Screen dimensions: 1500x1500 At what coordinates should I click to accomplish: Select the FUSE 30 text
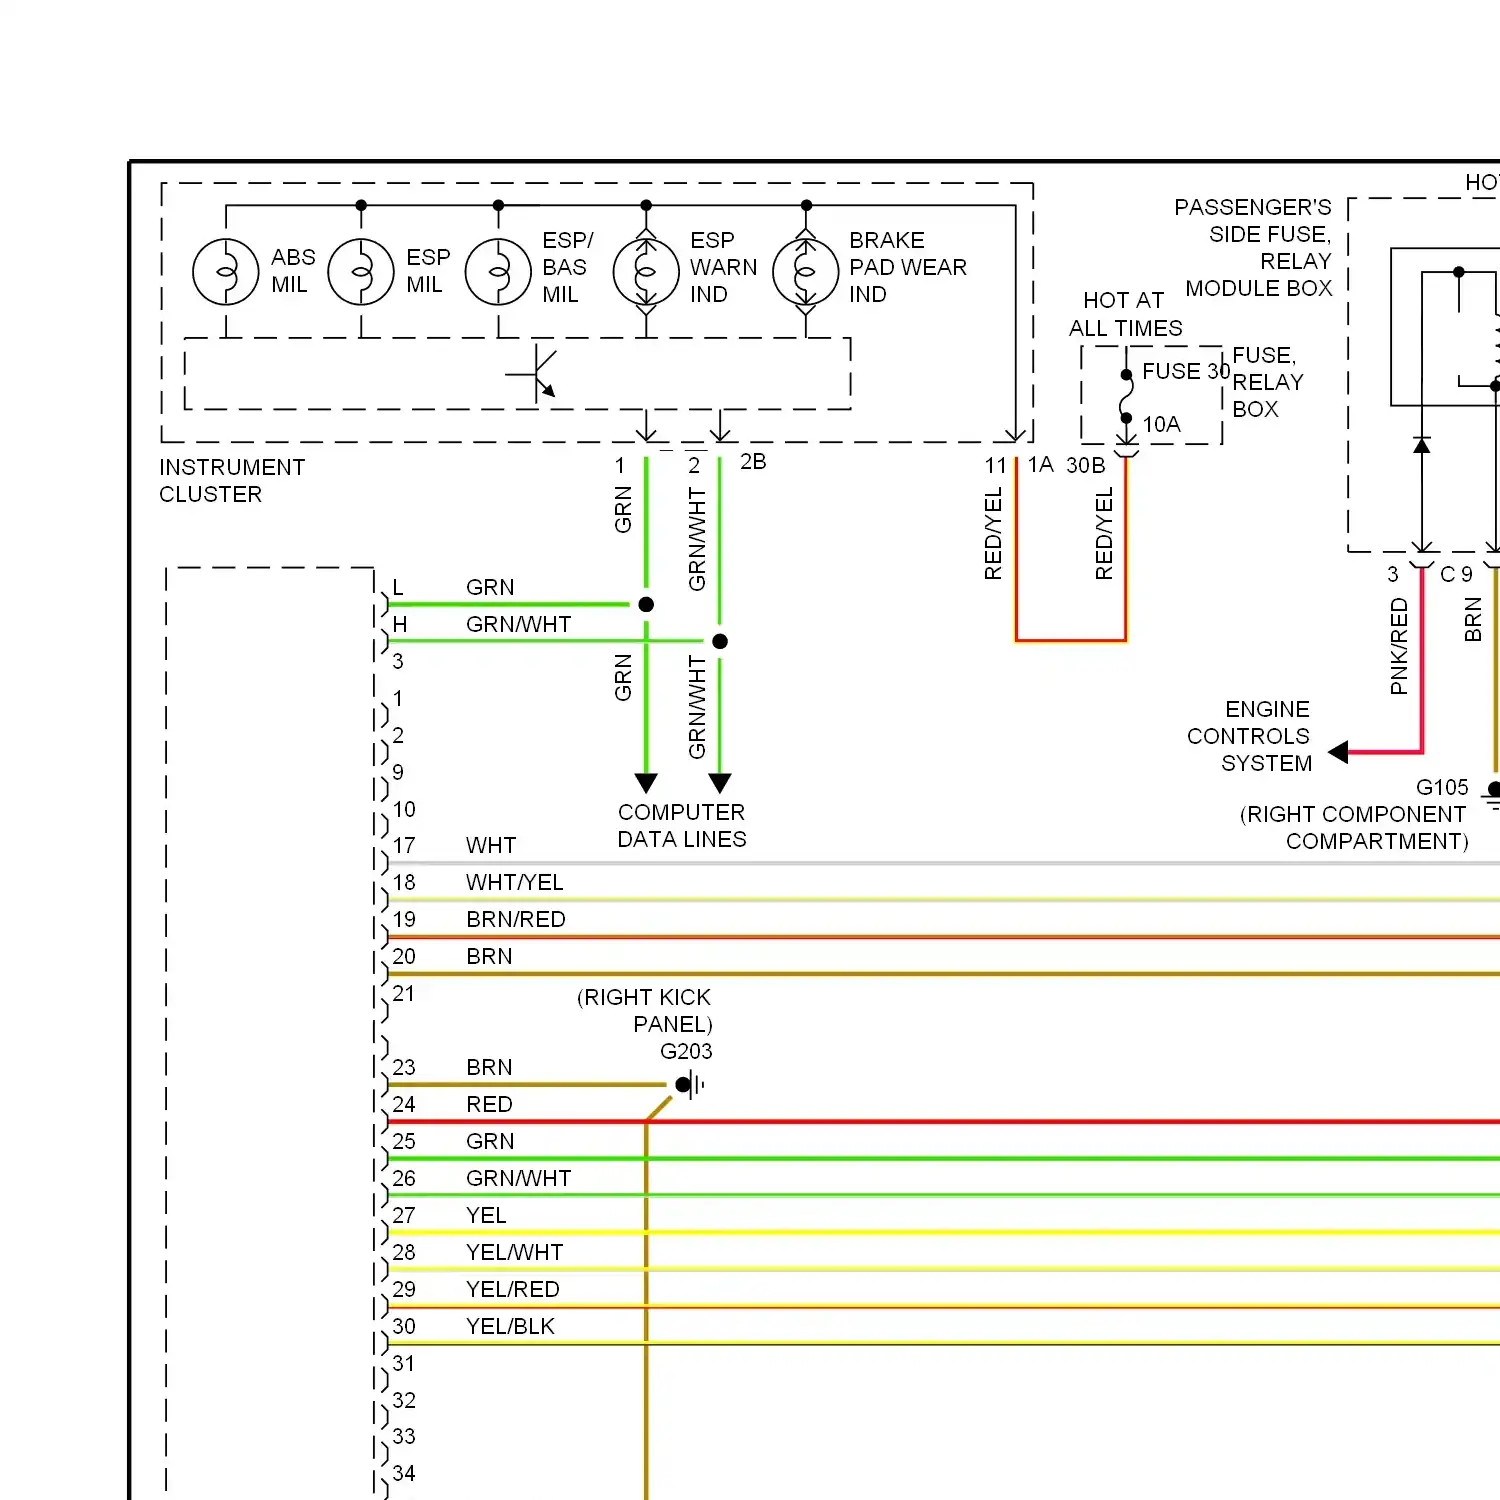click(x=1186, y=371)
